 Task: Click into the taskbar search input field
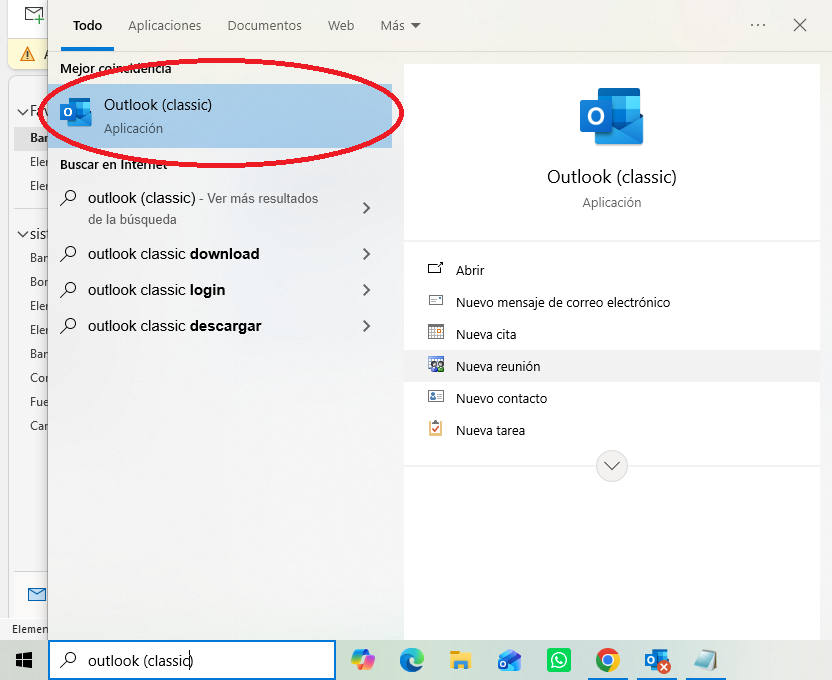coord(192,660)
